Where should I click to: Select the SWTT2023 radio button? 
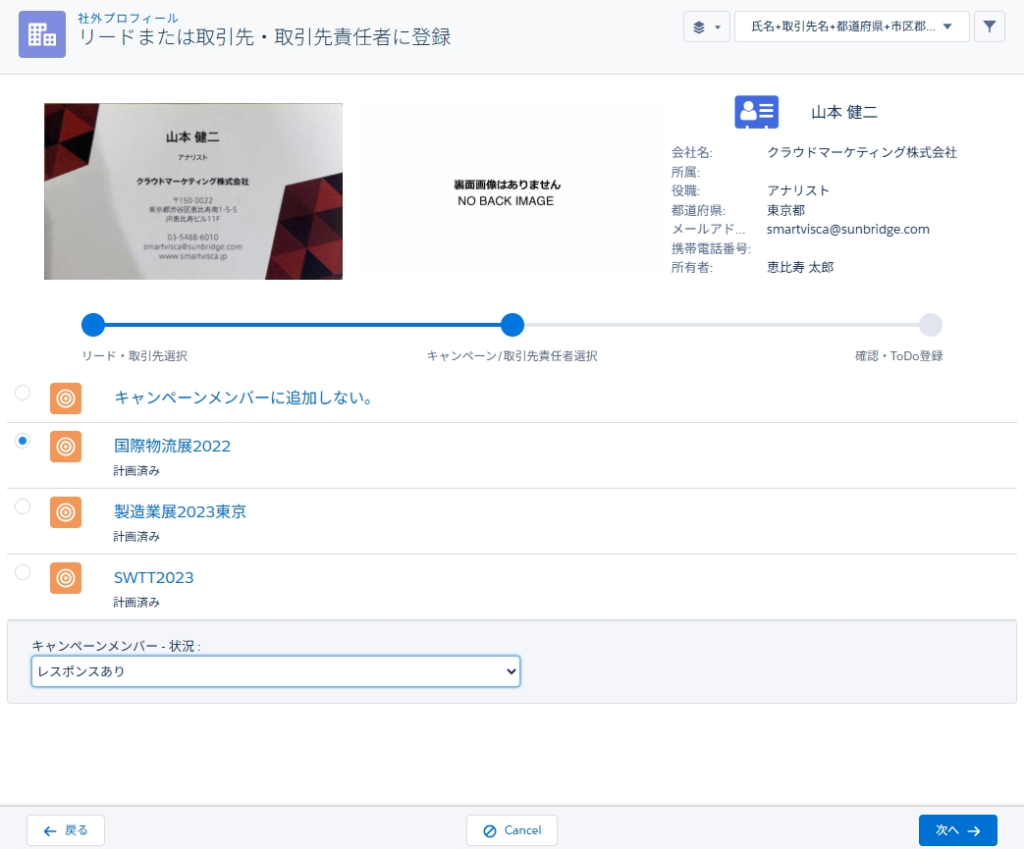coord(23,572)
